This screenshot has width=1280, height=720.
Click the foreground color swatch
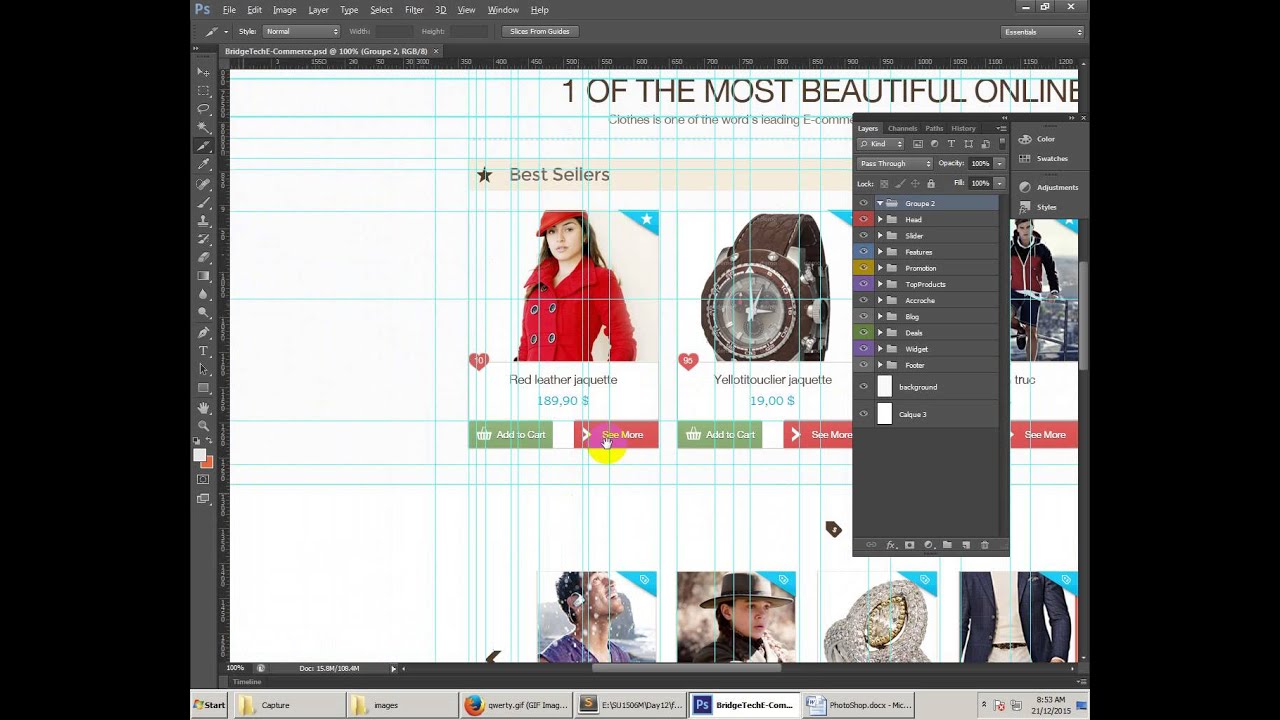tap(199, 456)
